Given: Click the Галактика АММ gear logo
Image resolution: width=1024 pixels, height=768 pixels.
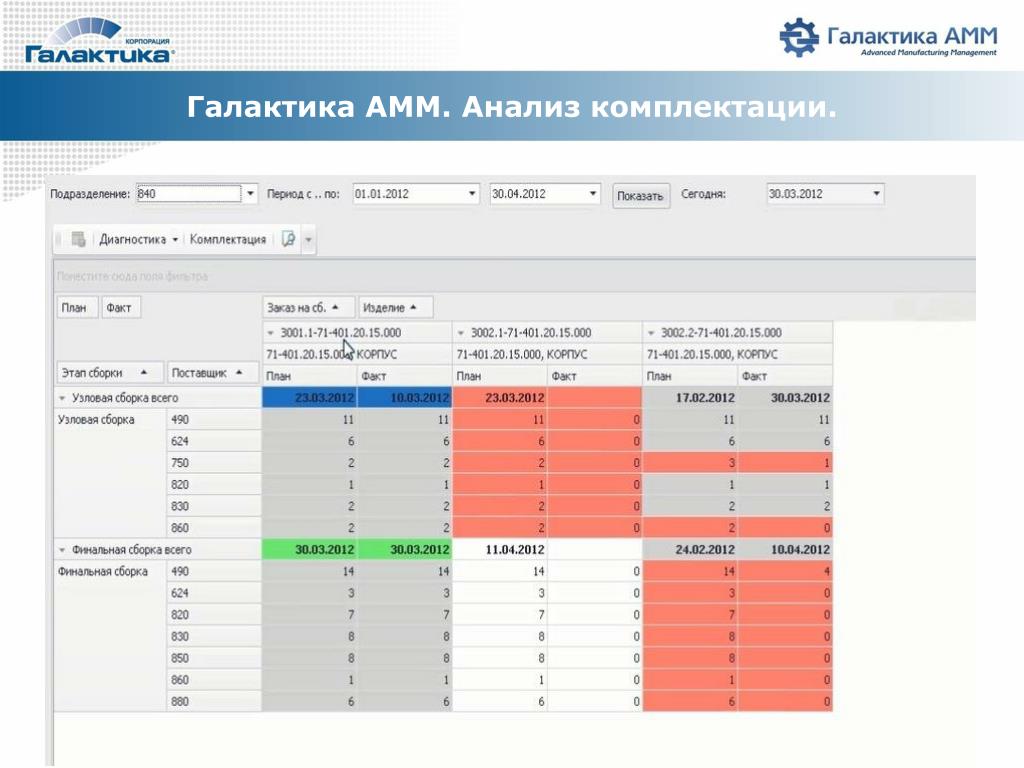Looking at the screenshot, I should [x=799, y=37].
